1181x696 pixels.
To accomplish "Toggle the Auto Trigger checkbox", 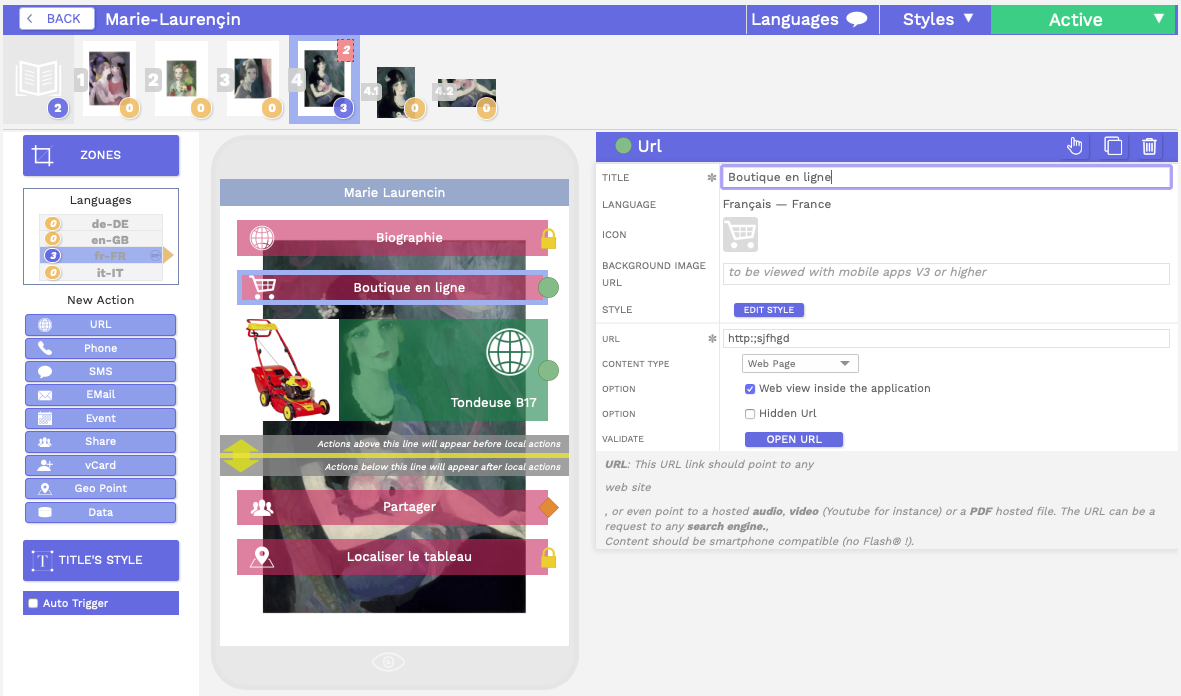I will point(33,603).
